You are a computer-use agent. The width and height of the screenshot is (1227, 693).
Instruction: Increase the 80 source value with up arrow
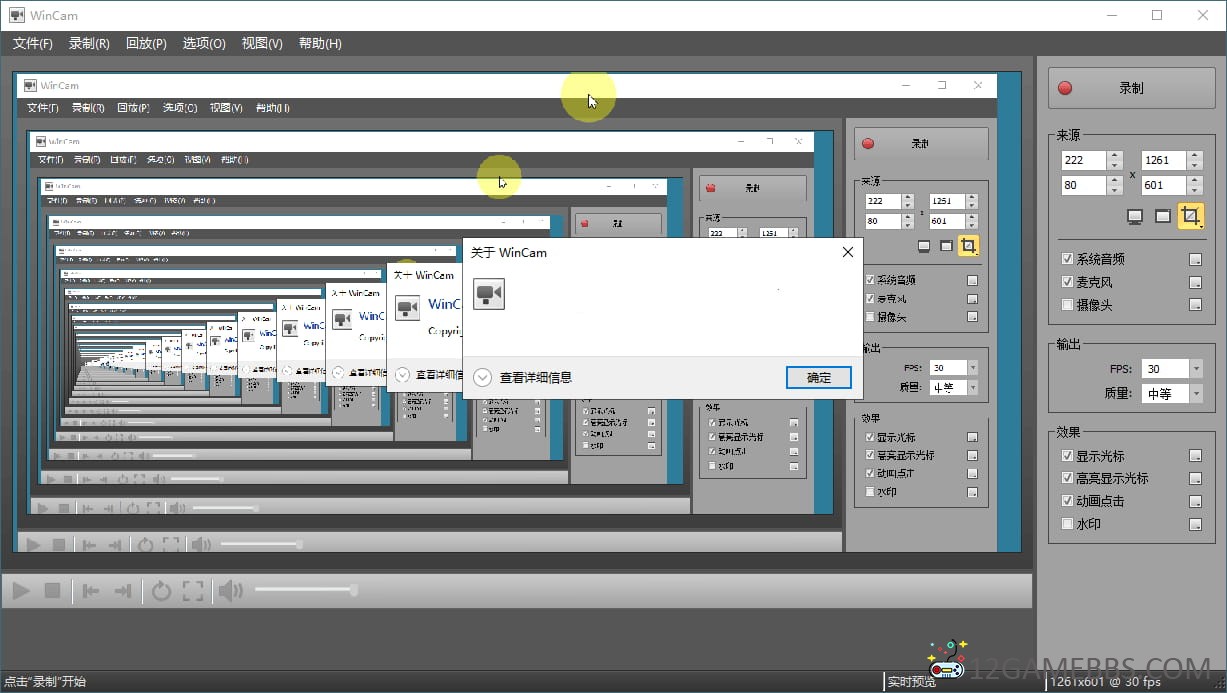tap(1115, 180)
